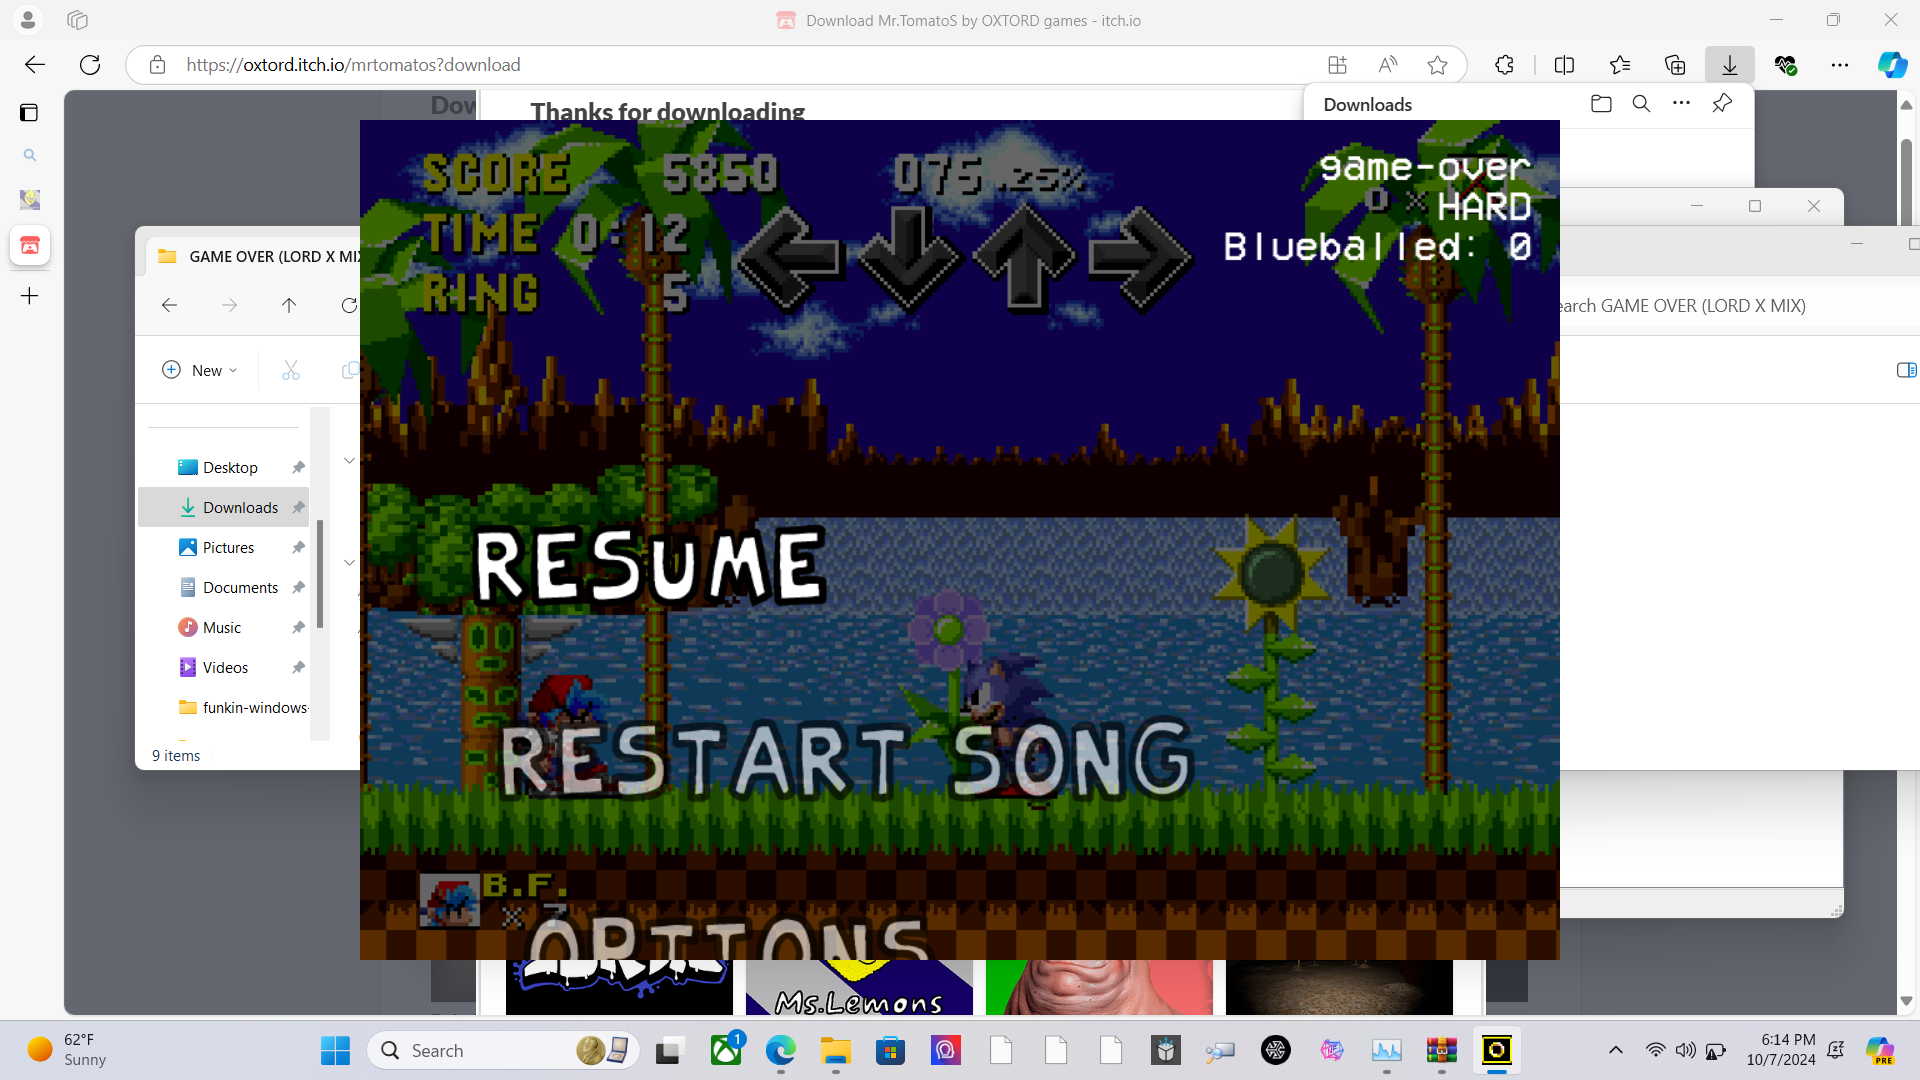
Task: Click the Edge refresh page icon
Action: click(90, 65)
